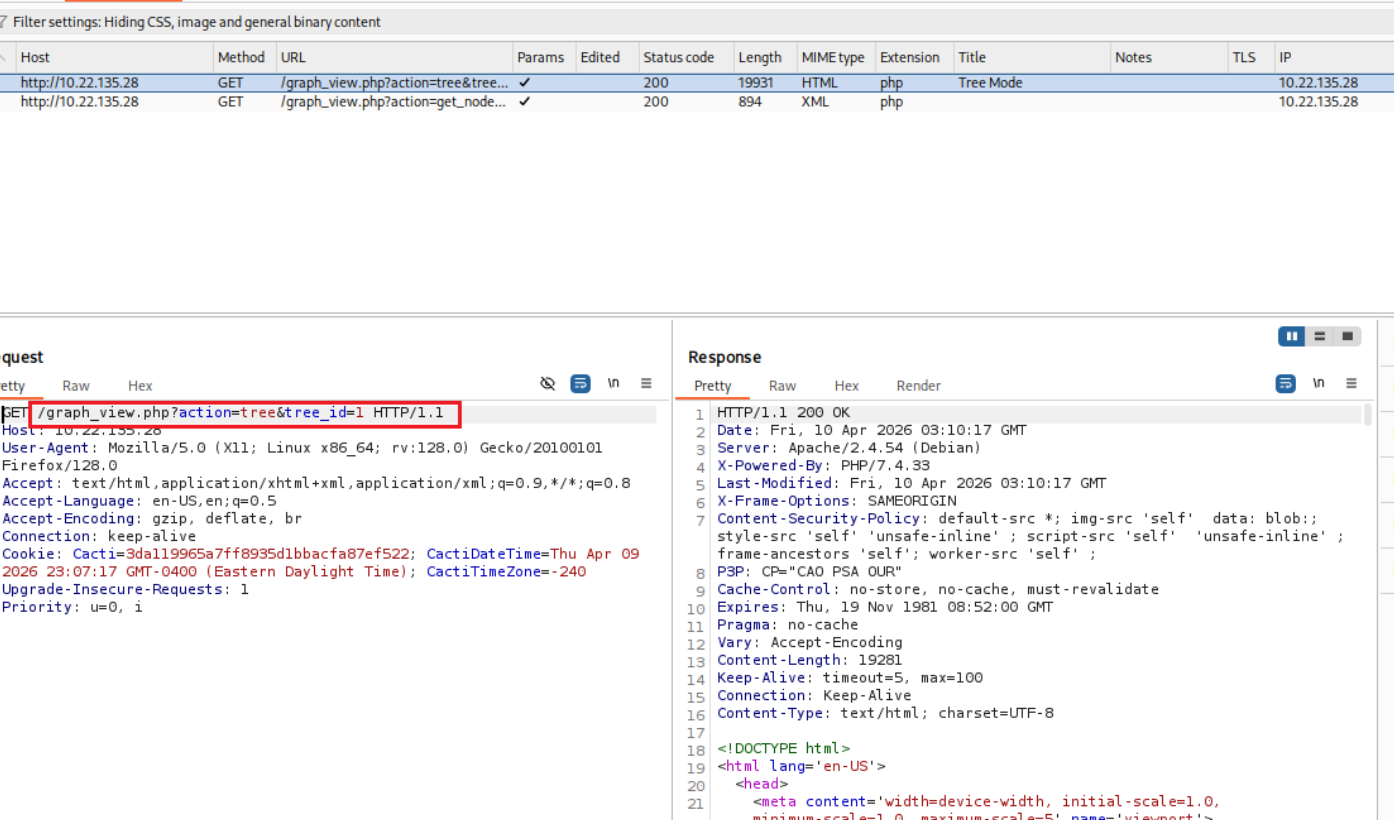Sort history by Status code column header

pyautogui.click(x=685, y=57)
